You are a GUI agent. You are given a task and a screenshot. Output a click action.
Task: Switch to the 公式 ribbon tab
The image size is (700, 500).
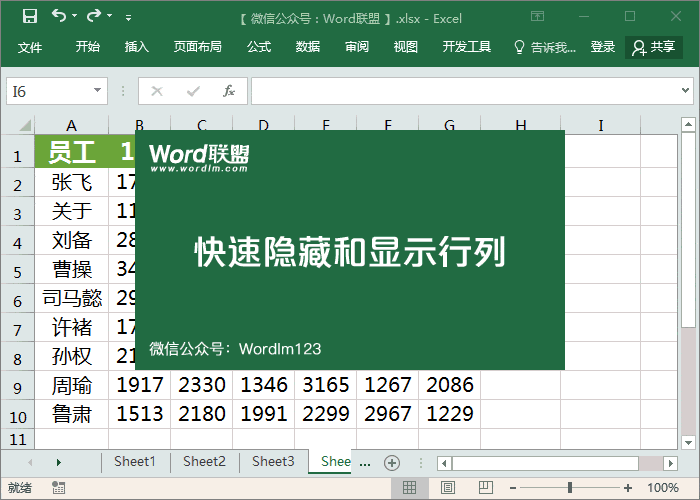coord(259,46)
